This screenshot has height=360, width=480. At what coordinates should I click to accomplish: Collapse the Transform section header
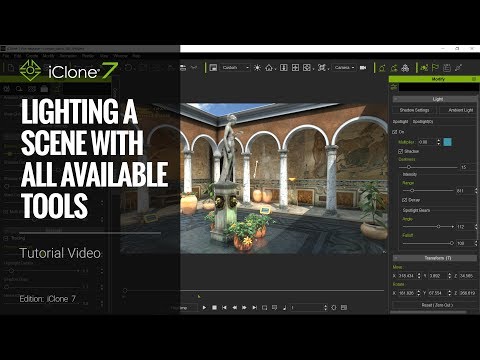coord(435,258)
